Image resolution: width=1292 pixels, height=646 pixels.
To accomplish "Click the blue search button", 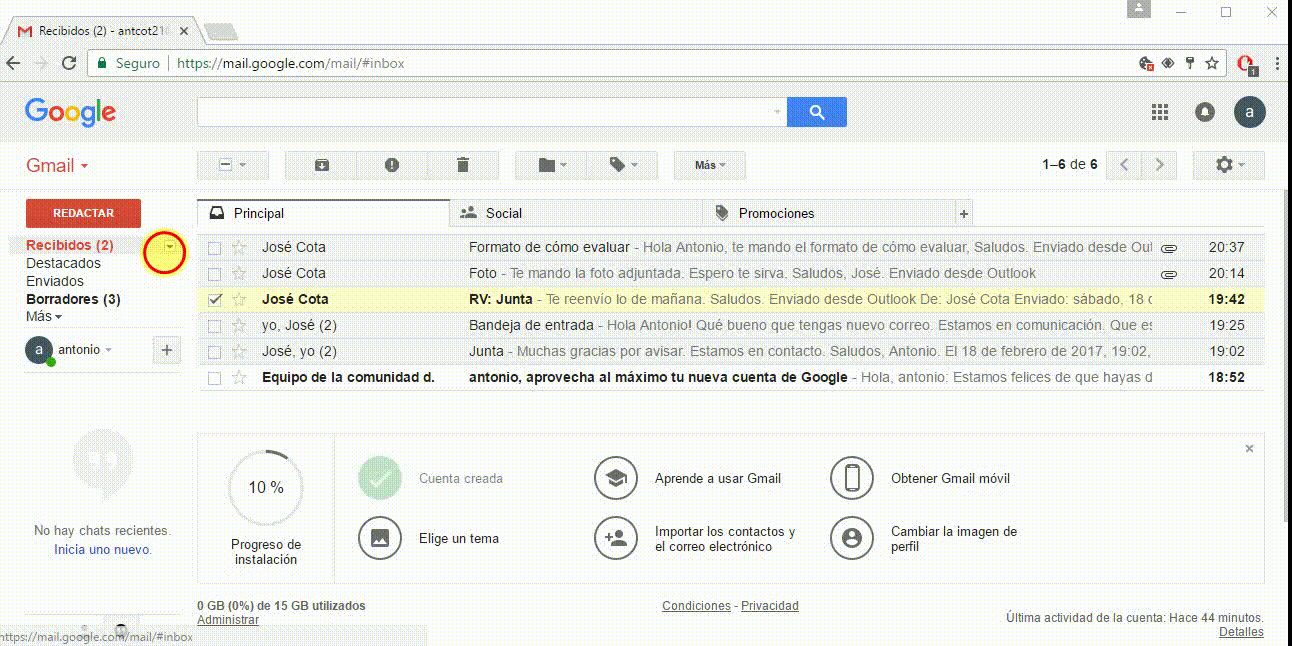I will [x=817, y=112].
